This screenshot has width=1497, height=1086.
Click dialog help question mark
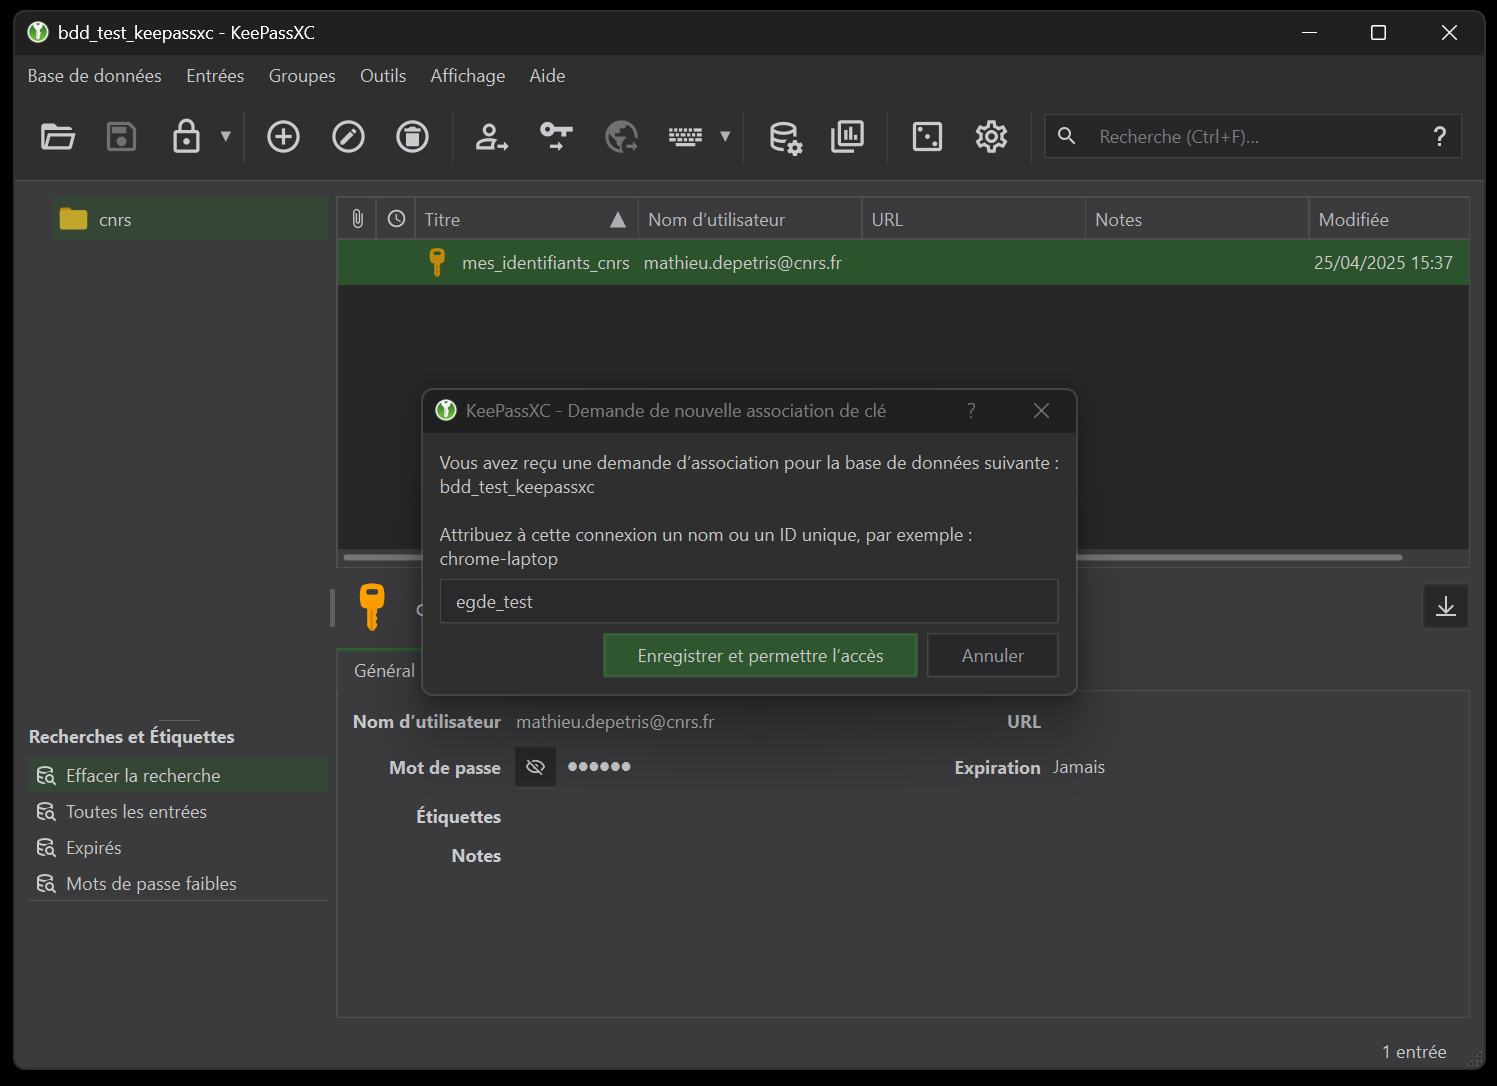[x=971, y=411]
